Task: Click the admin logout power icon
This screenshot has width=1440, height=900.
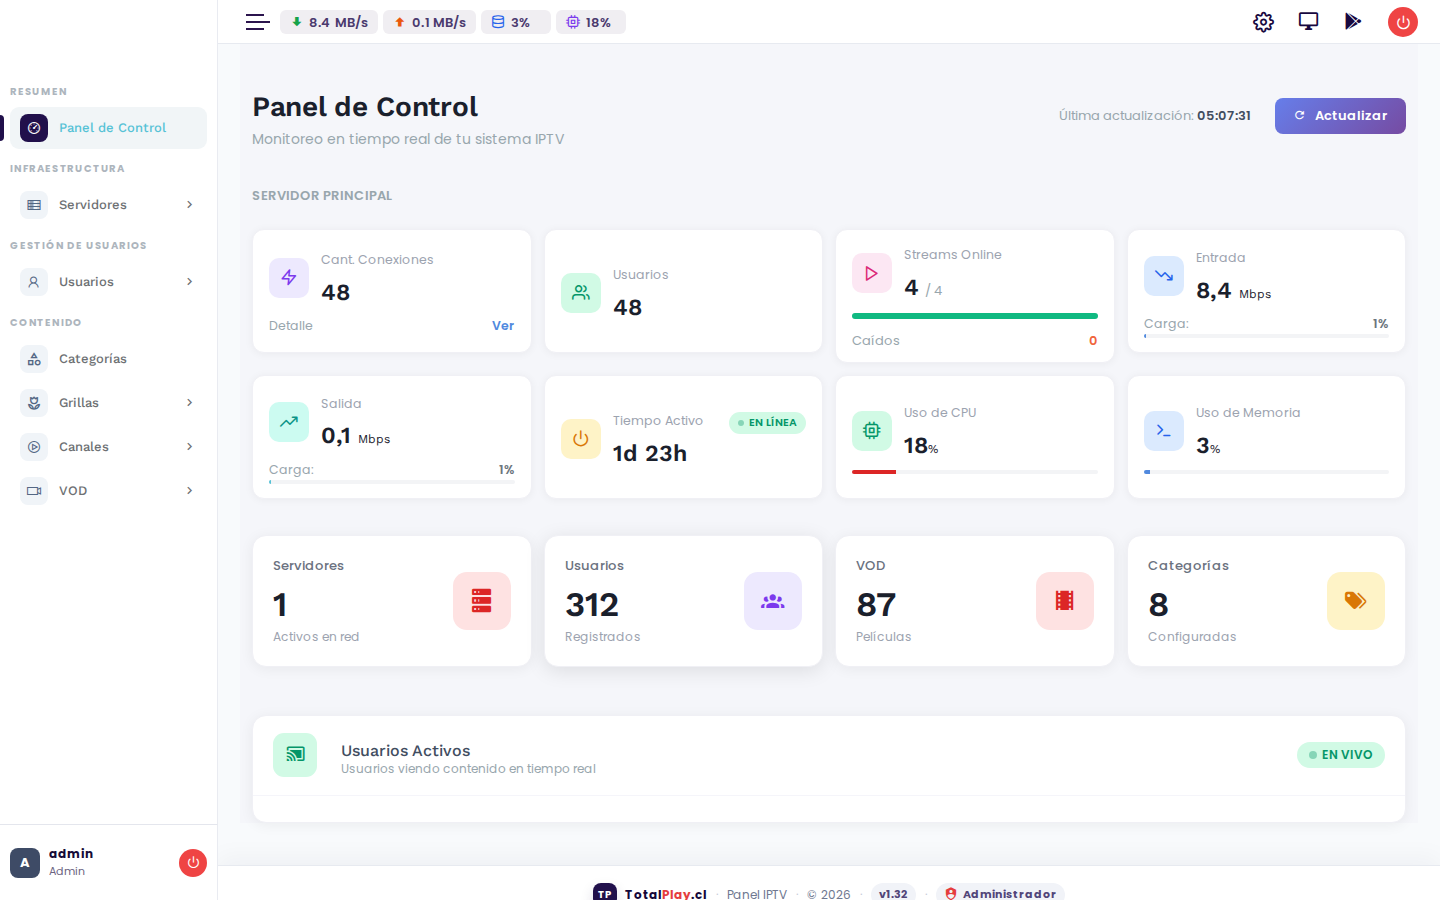Action: 193,862
